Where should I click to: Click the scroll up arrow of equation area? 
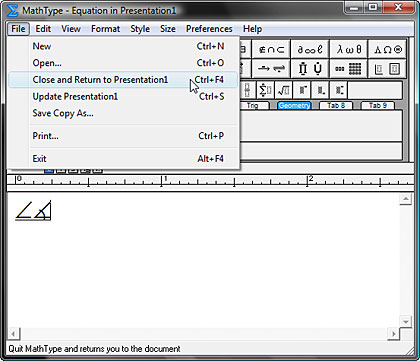[x=405, y=199]
